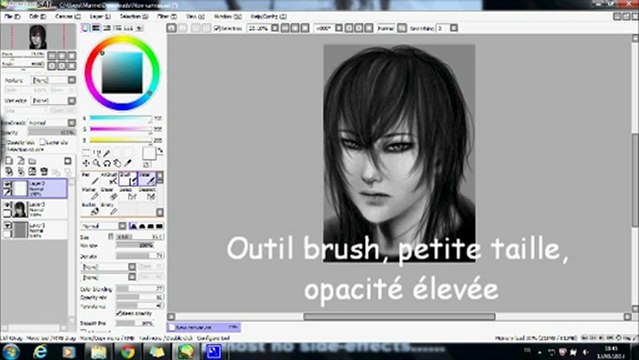Click the Color Blending slider
This screenshot has width=639, height=360.
pyautogui.click(x=140, y=289)
